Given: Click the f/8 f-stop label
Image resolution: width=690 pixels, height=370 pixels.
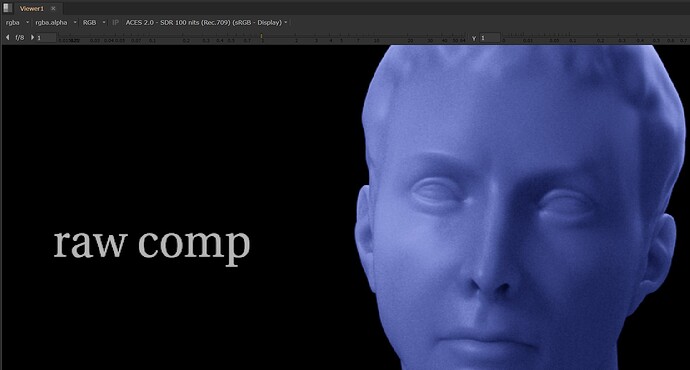Looking at the screenshot, I should click(x=20, y=38).
